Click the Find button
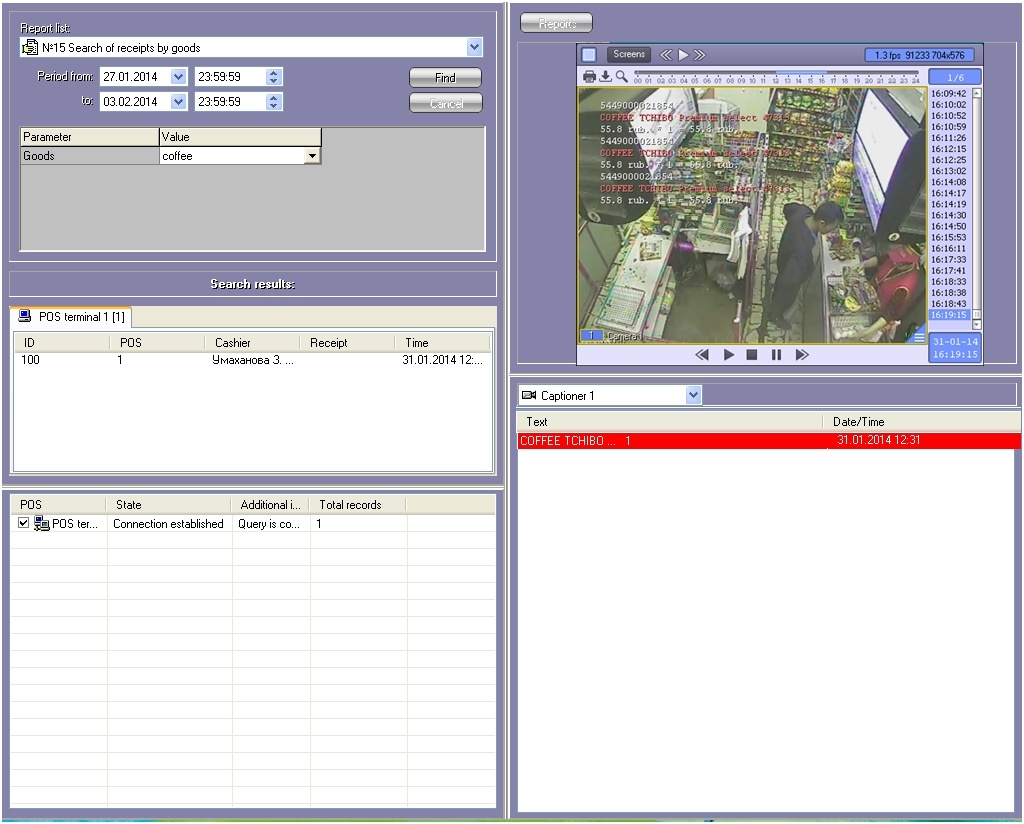The height and width of the screenshot is (824, 1024). tap(445, 78)
